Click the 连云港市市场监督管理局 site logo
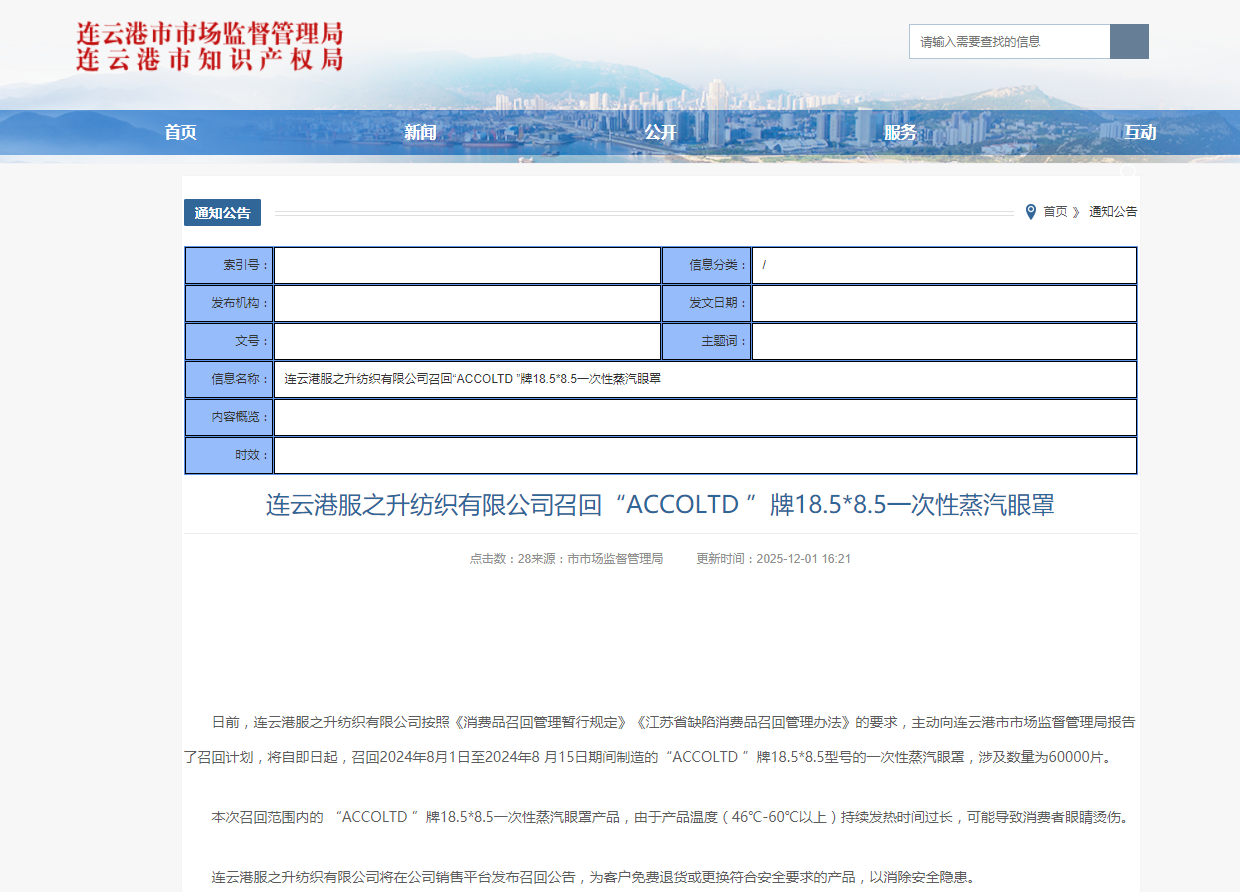This screenshot has width=1240, height=892. tap(210, 32)
